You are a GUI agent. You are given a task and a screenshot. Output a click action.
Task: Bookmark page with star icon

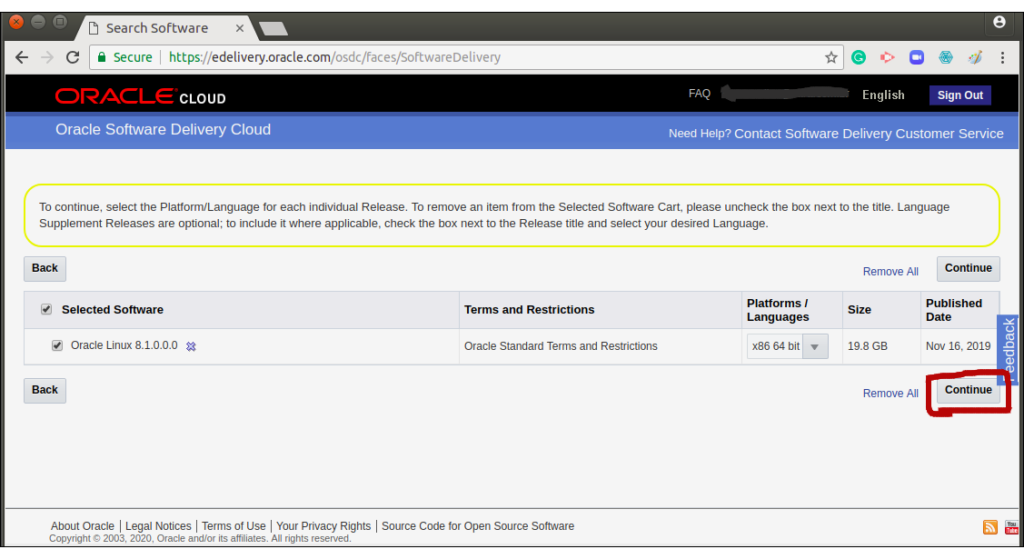[x=831, y=57]
